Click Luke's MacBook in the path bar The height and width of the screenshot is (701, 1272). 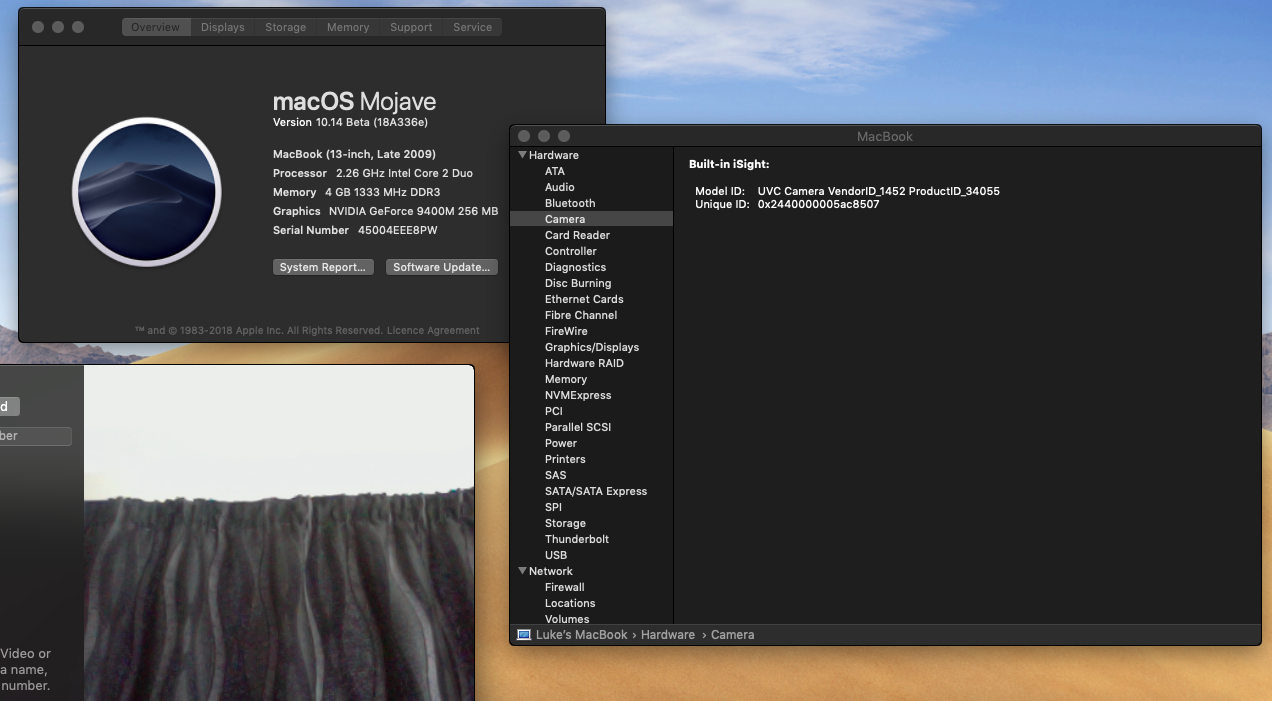click(581, 635)
